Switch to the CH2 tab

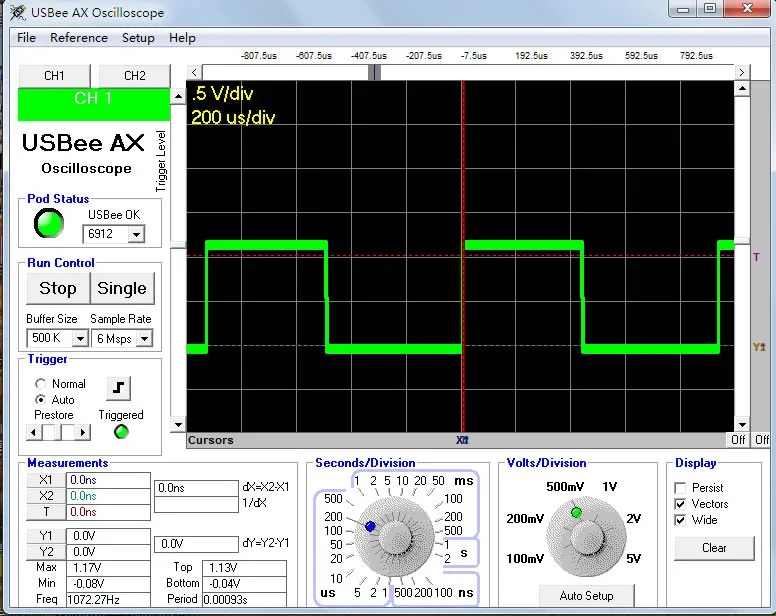135,76
